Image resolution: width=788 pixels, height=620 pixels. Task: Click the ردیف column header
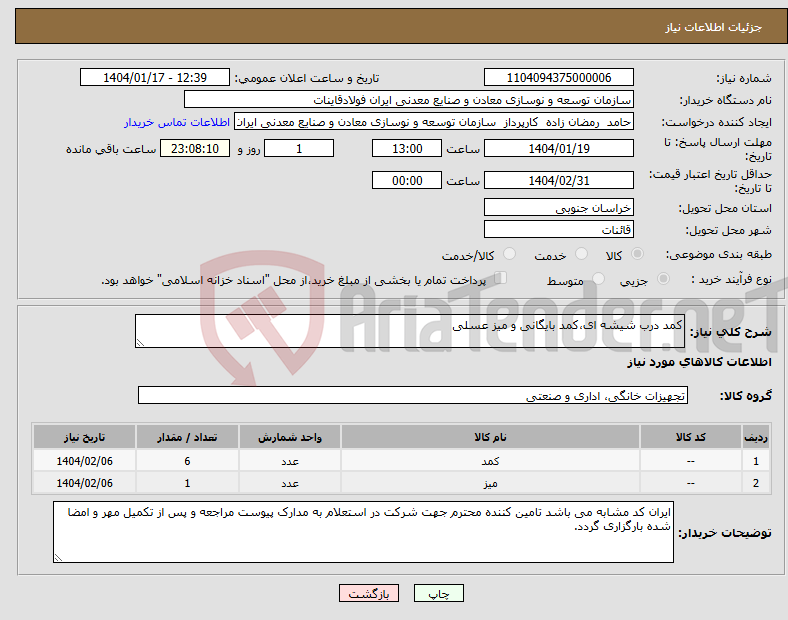tap(755, 437)
